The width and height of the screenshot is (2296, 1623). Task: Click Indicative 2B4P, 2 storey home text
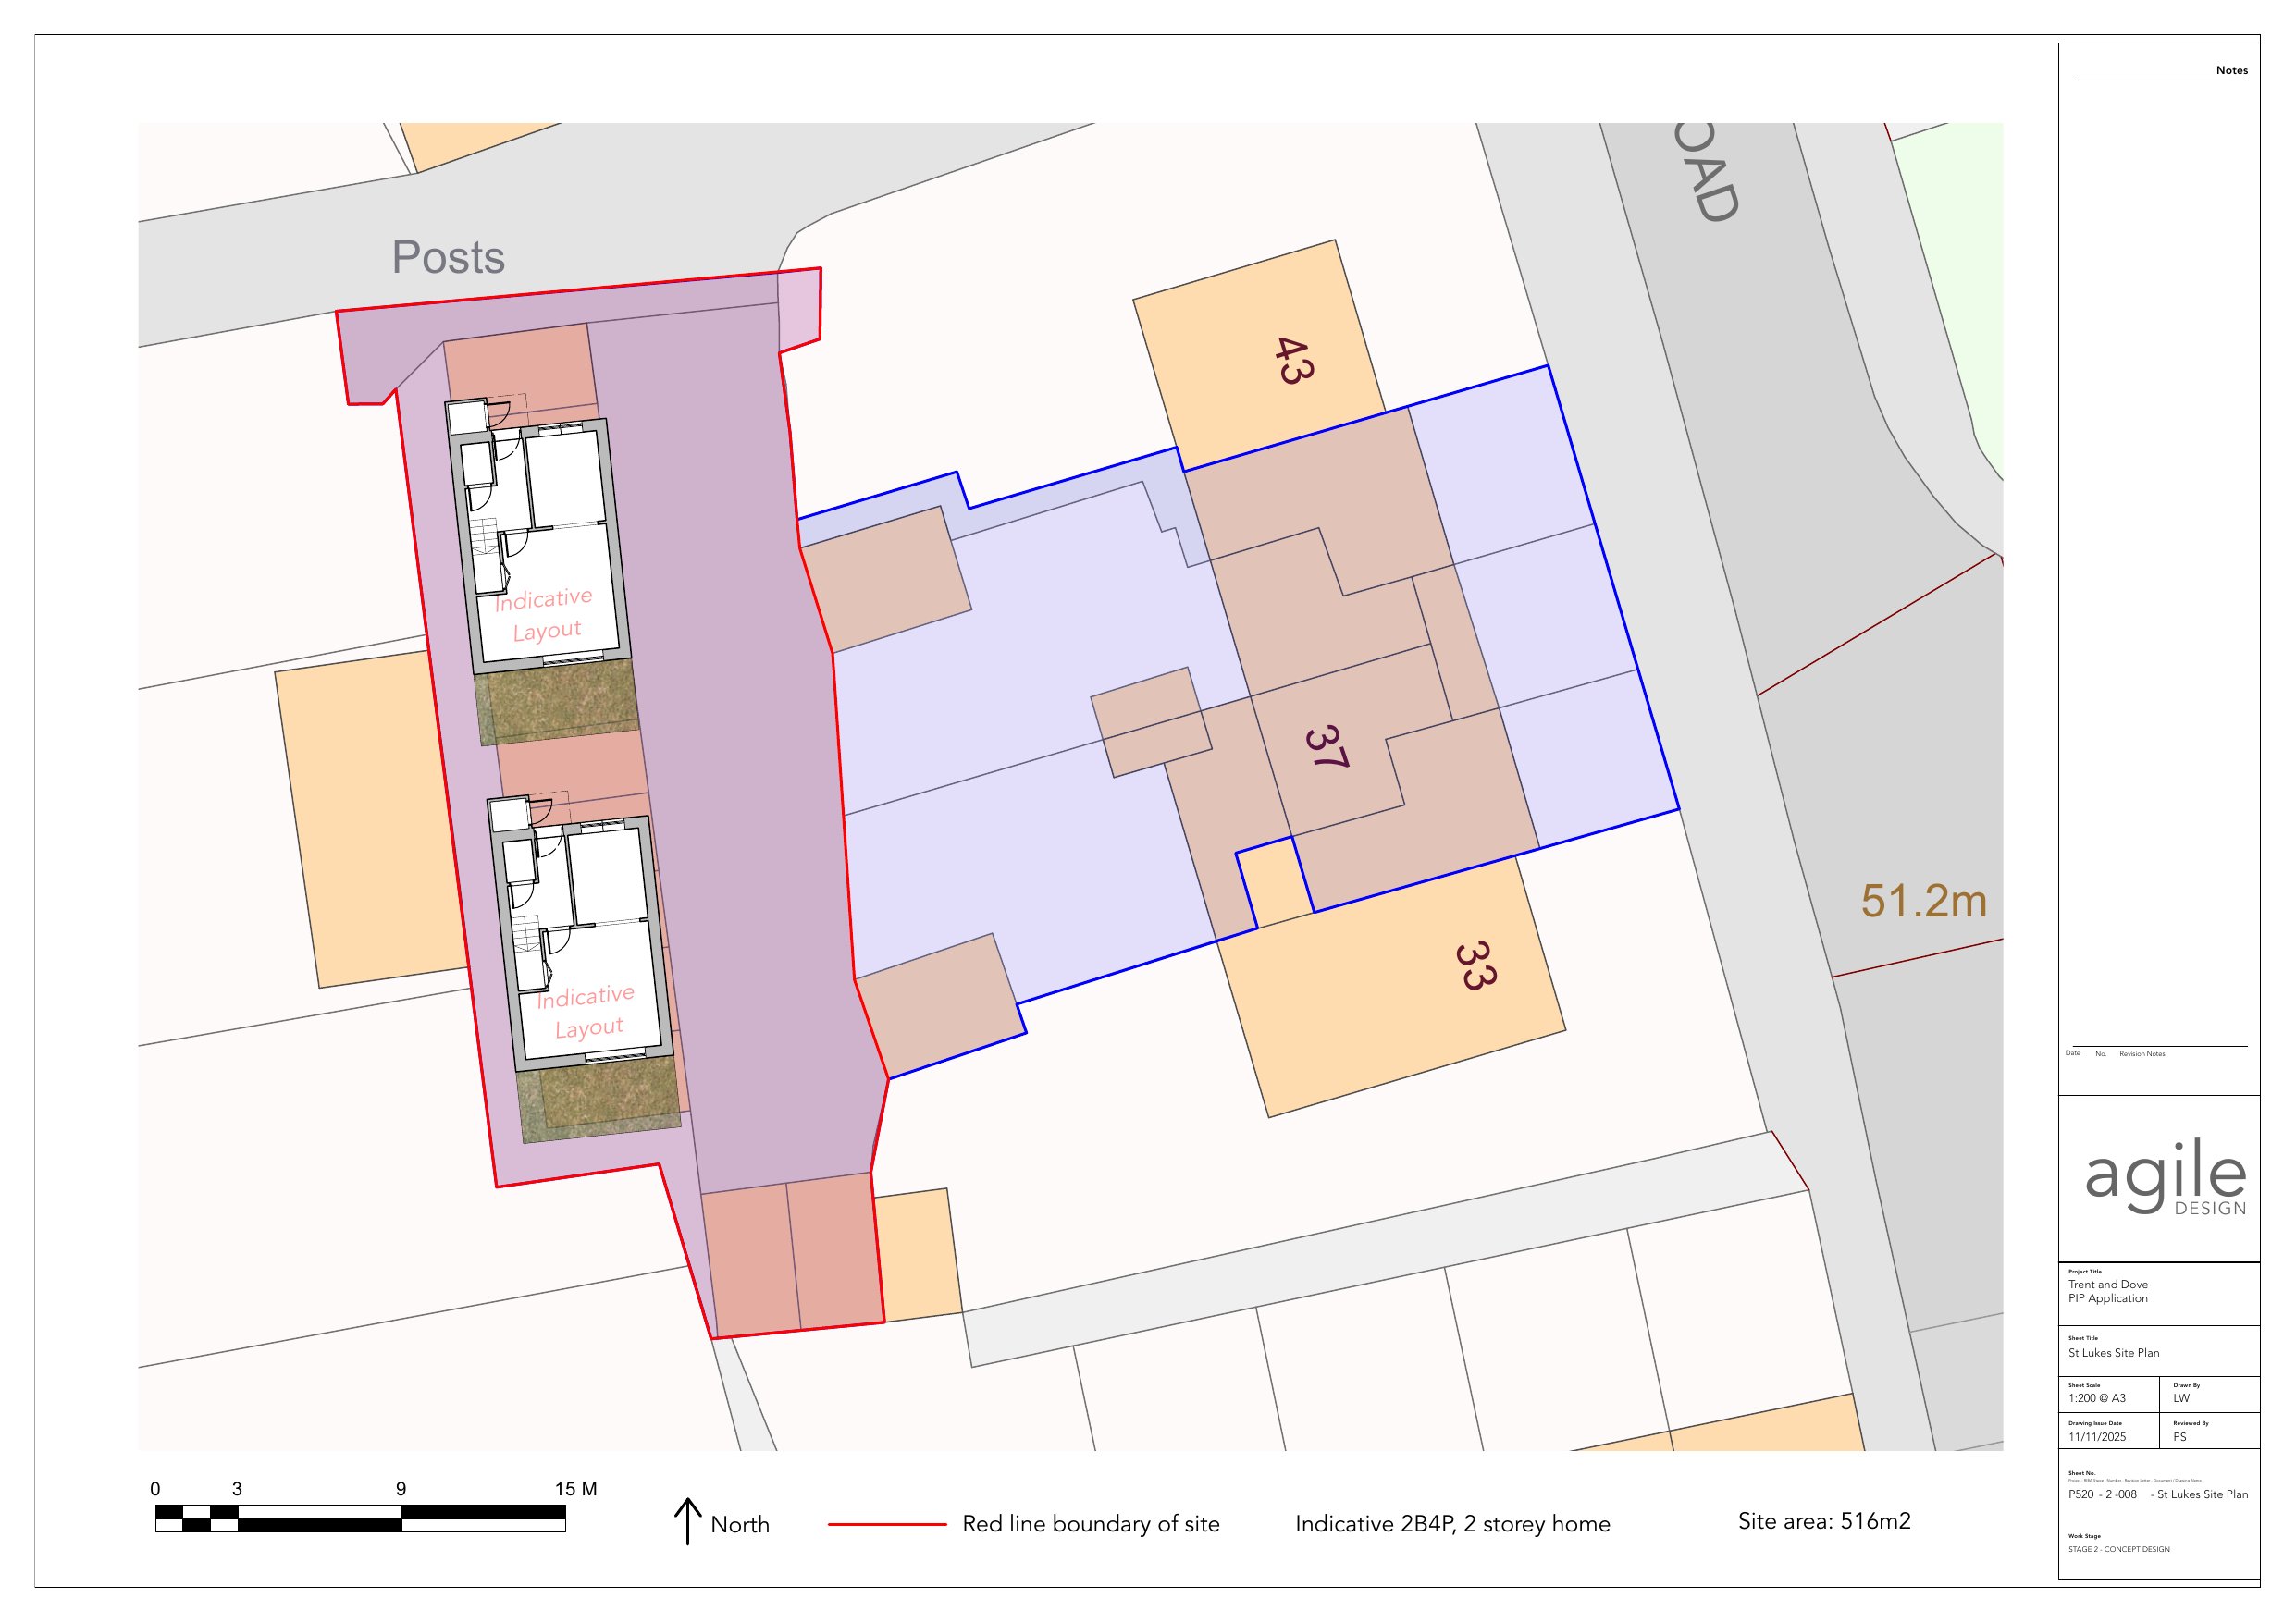pos(1452,1524)
